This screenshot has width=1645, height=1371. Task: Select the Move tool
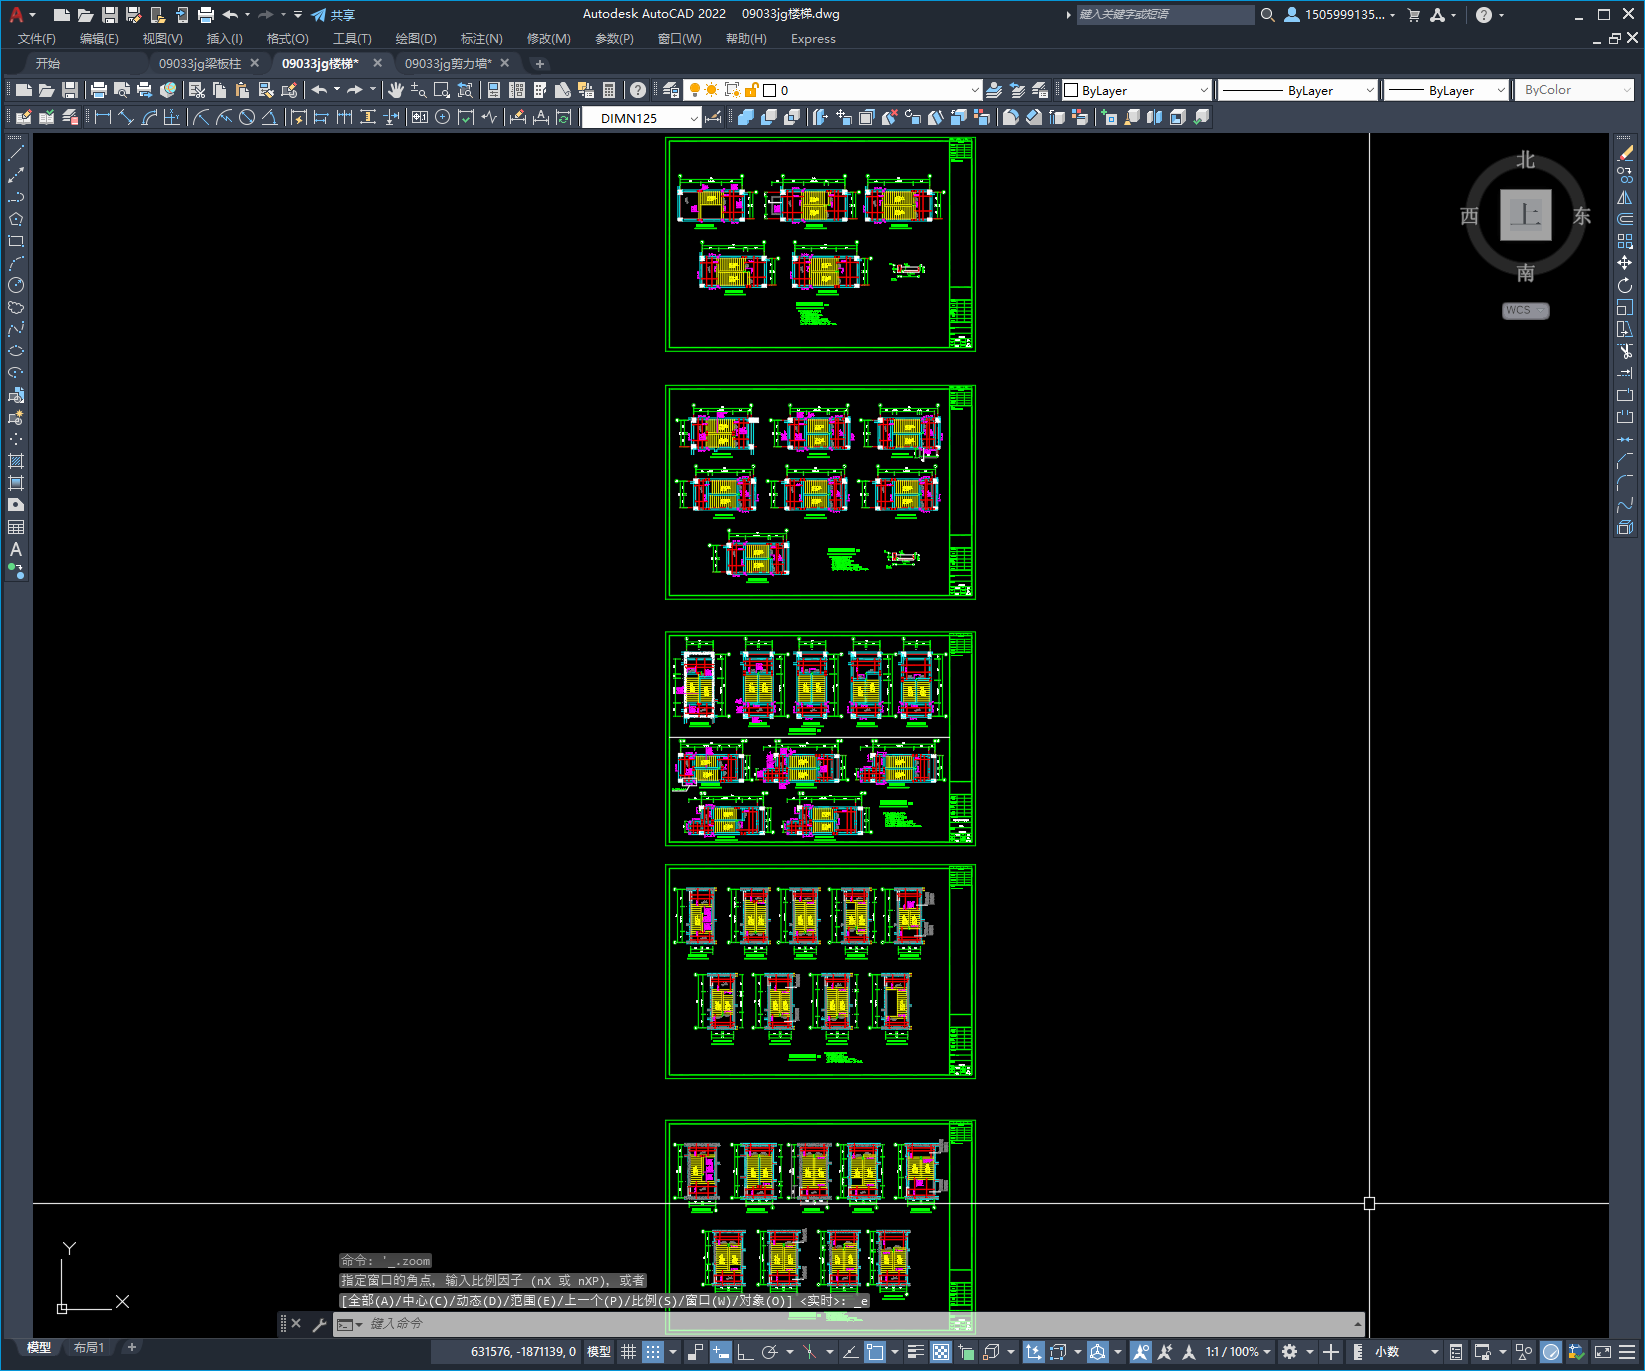[x=1625, y=263]
